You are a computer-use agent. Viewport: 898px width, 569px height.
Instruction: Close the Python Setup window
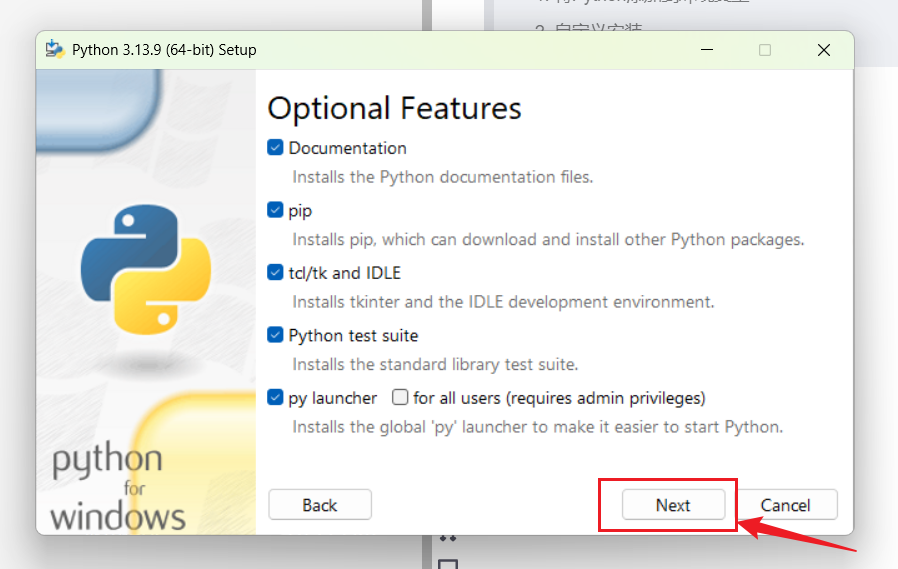(824, 50)
